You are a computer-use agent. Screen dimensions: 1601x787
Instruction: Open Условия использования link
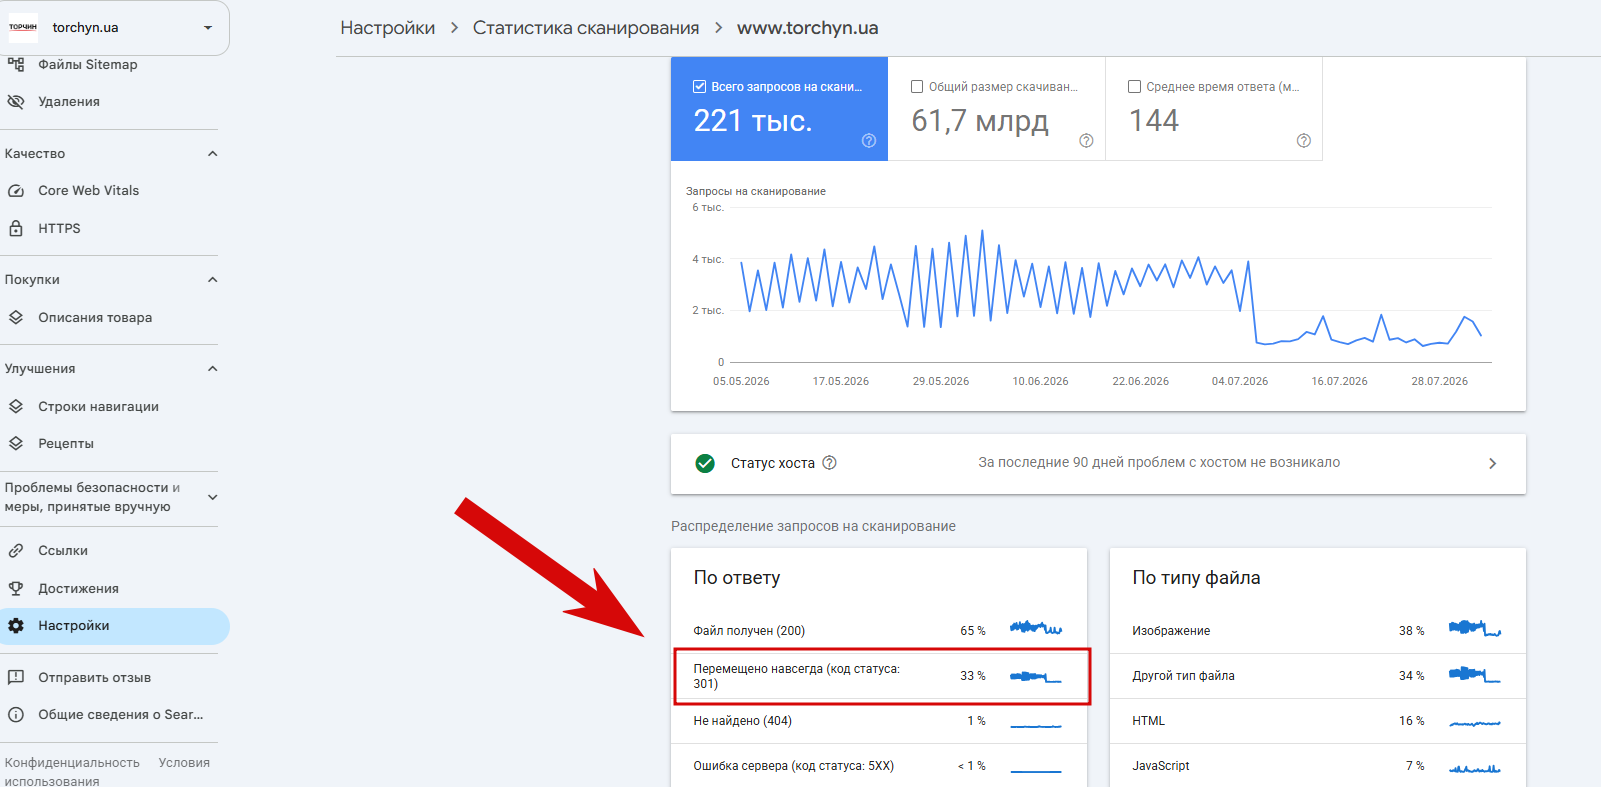pos(184,763)
